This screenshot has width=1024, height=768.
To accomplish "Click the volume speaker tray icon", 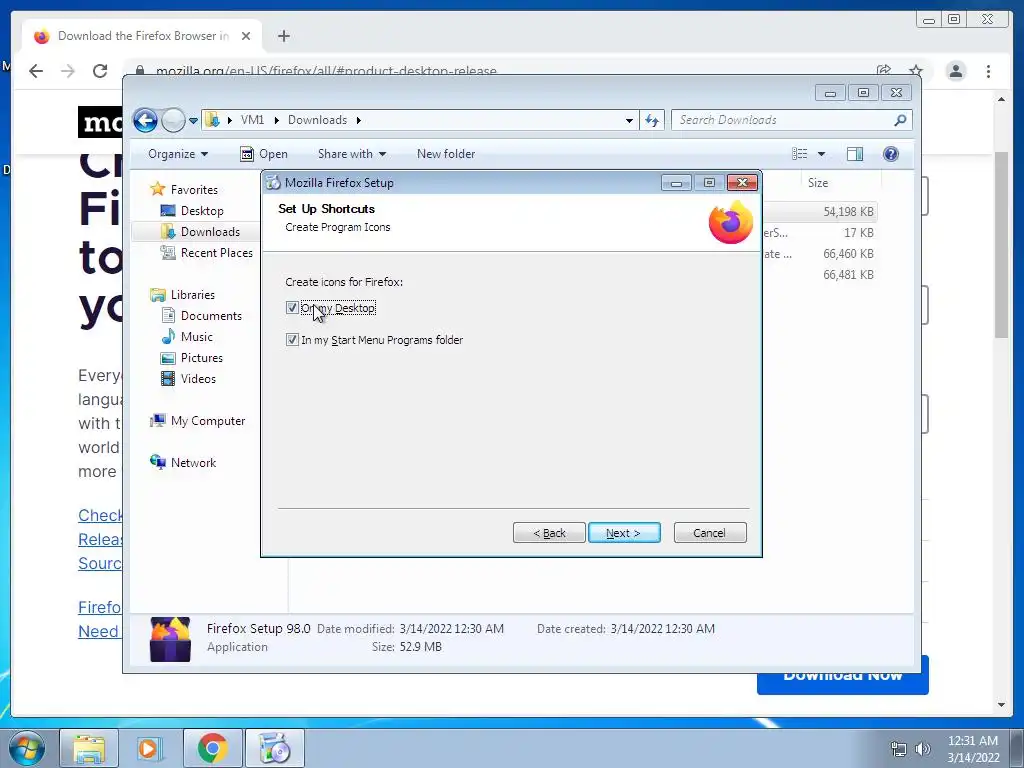I will pyautogui.click(x=922, y=749).
